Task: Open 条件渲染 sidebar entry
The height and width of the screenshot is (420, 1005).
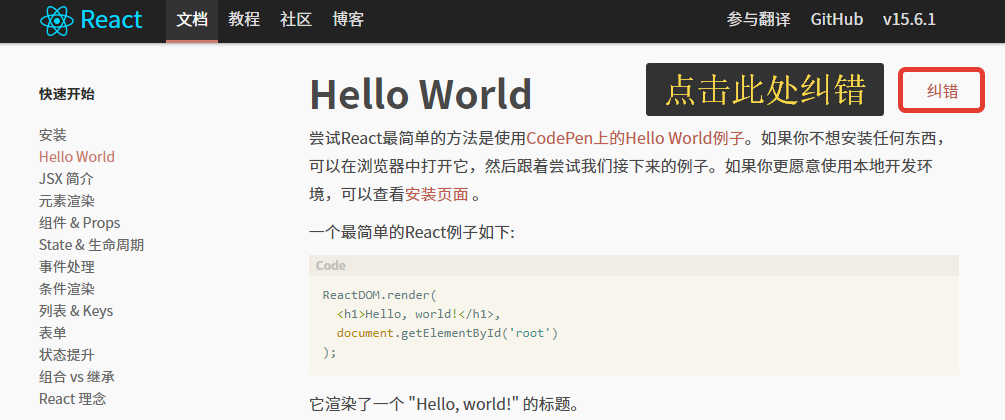Action: point(67,289)
